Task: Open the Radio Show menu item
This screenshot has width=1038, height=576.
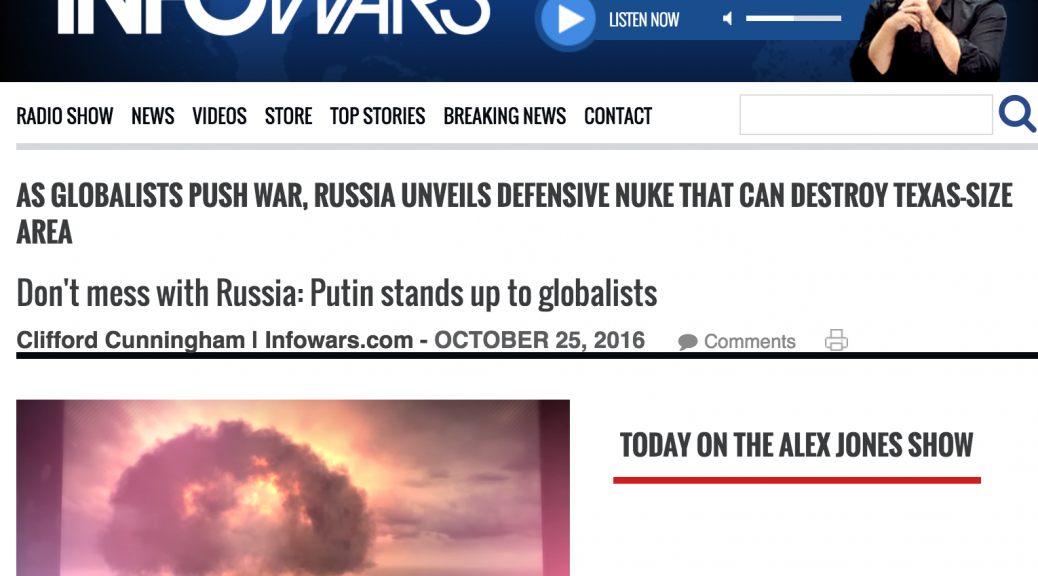Action: pos(65,117)
